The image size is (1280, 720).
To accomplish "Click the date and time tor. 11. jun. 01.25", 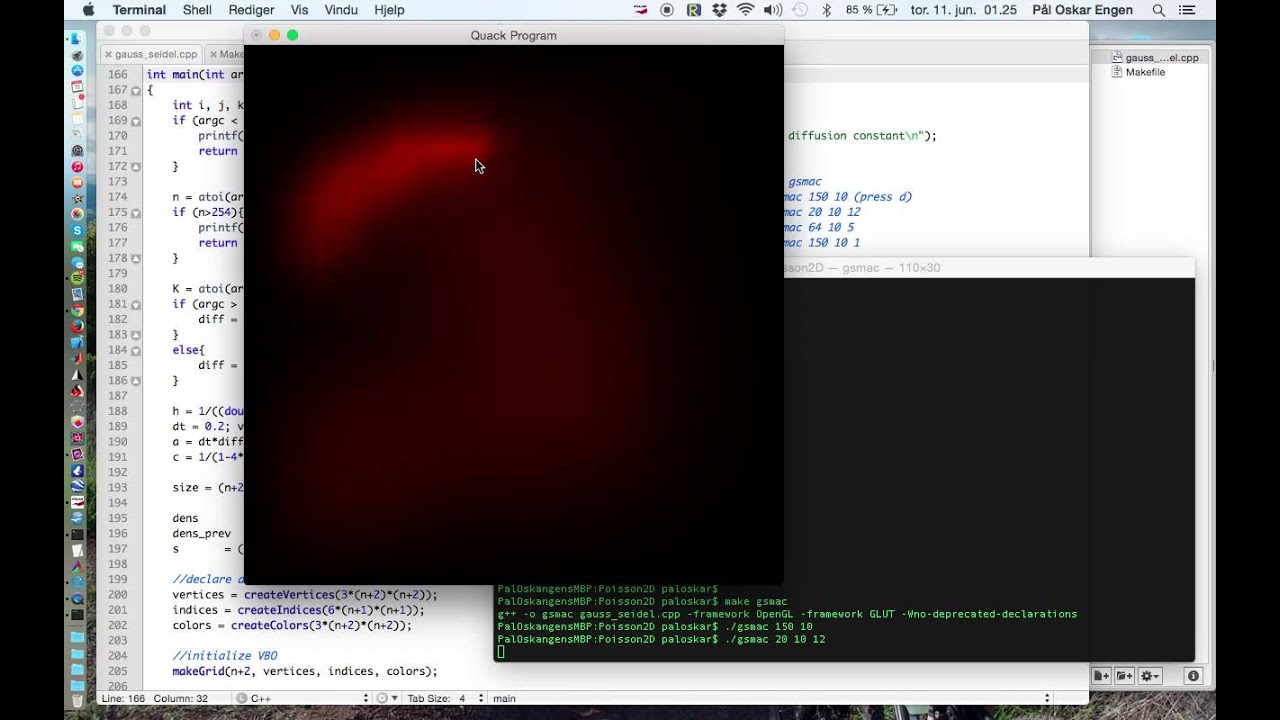I will click(x=964, y=10).
